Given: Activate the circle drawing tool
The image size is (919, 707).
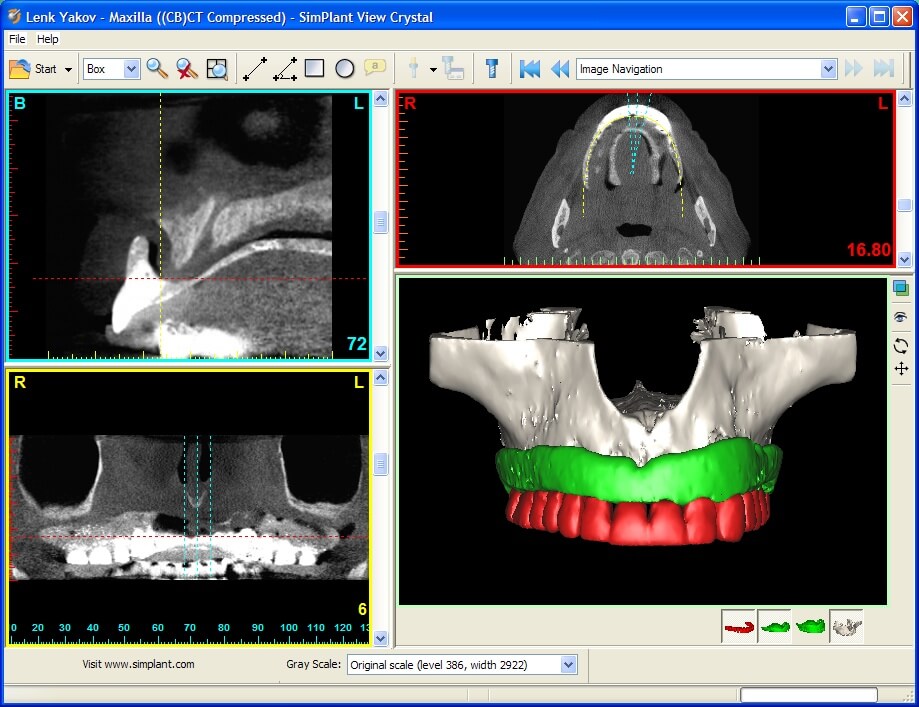Looking at the screenshot, I should (x=345, y=68).
